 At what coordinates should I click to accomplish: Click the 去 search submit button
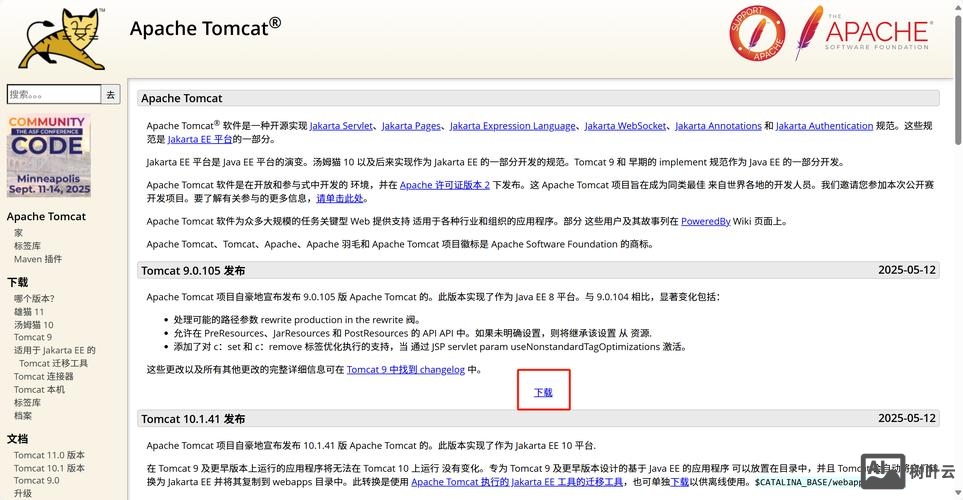[111, 94]
